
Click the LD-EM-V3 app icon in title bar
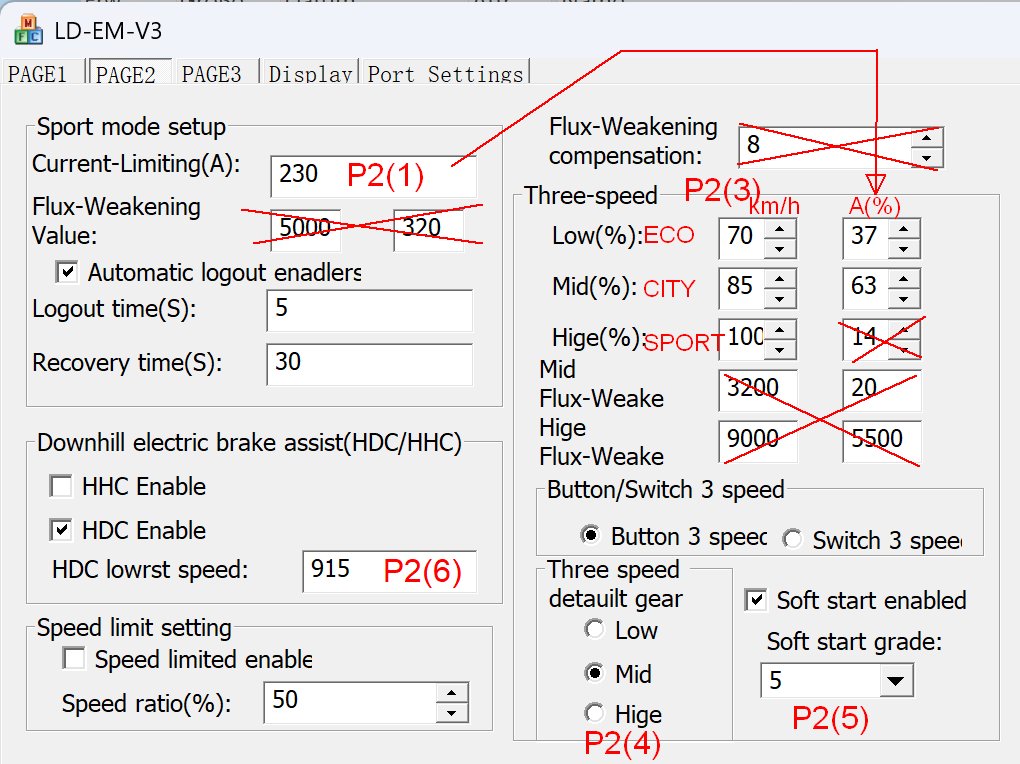tap(29, 30)
